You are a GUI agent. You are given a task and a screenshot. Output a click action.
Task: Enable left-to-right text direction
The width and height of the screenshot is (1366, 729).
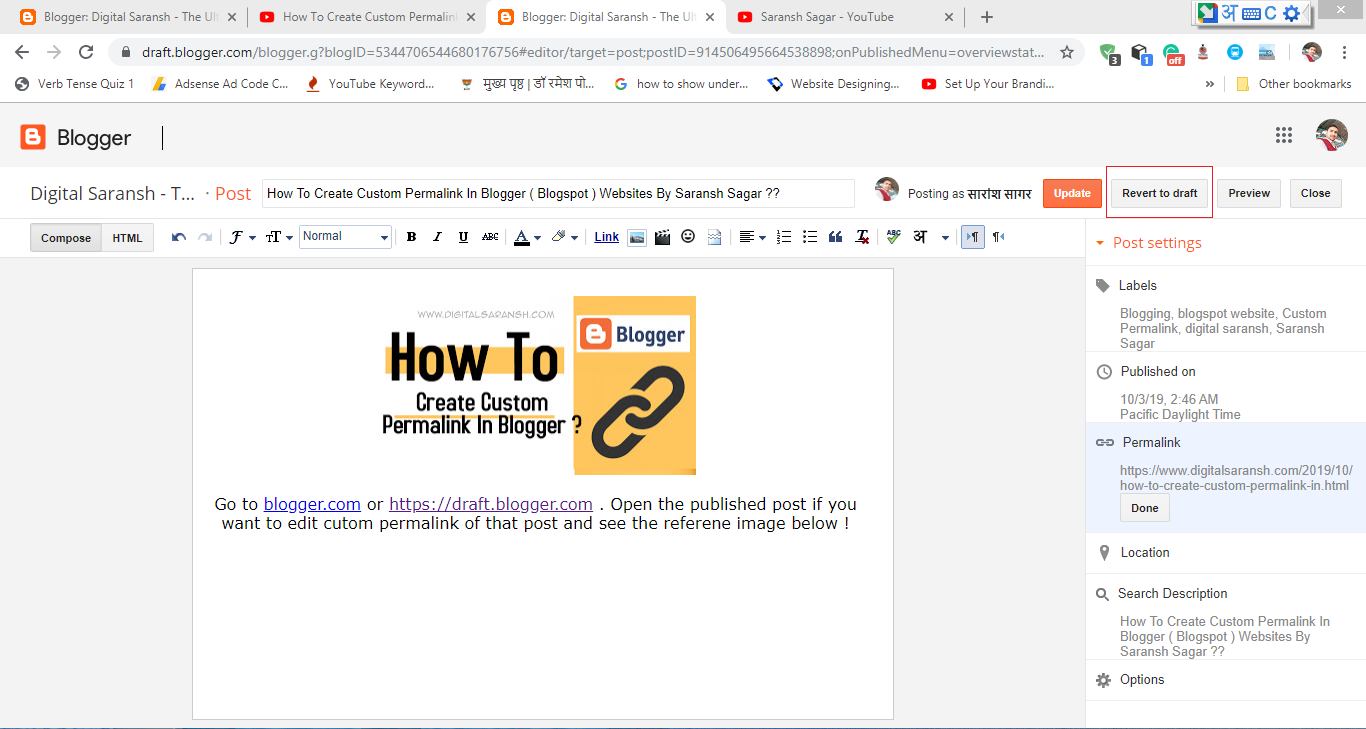pyautogui.click(x=972, y=237)
